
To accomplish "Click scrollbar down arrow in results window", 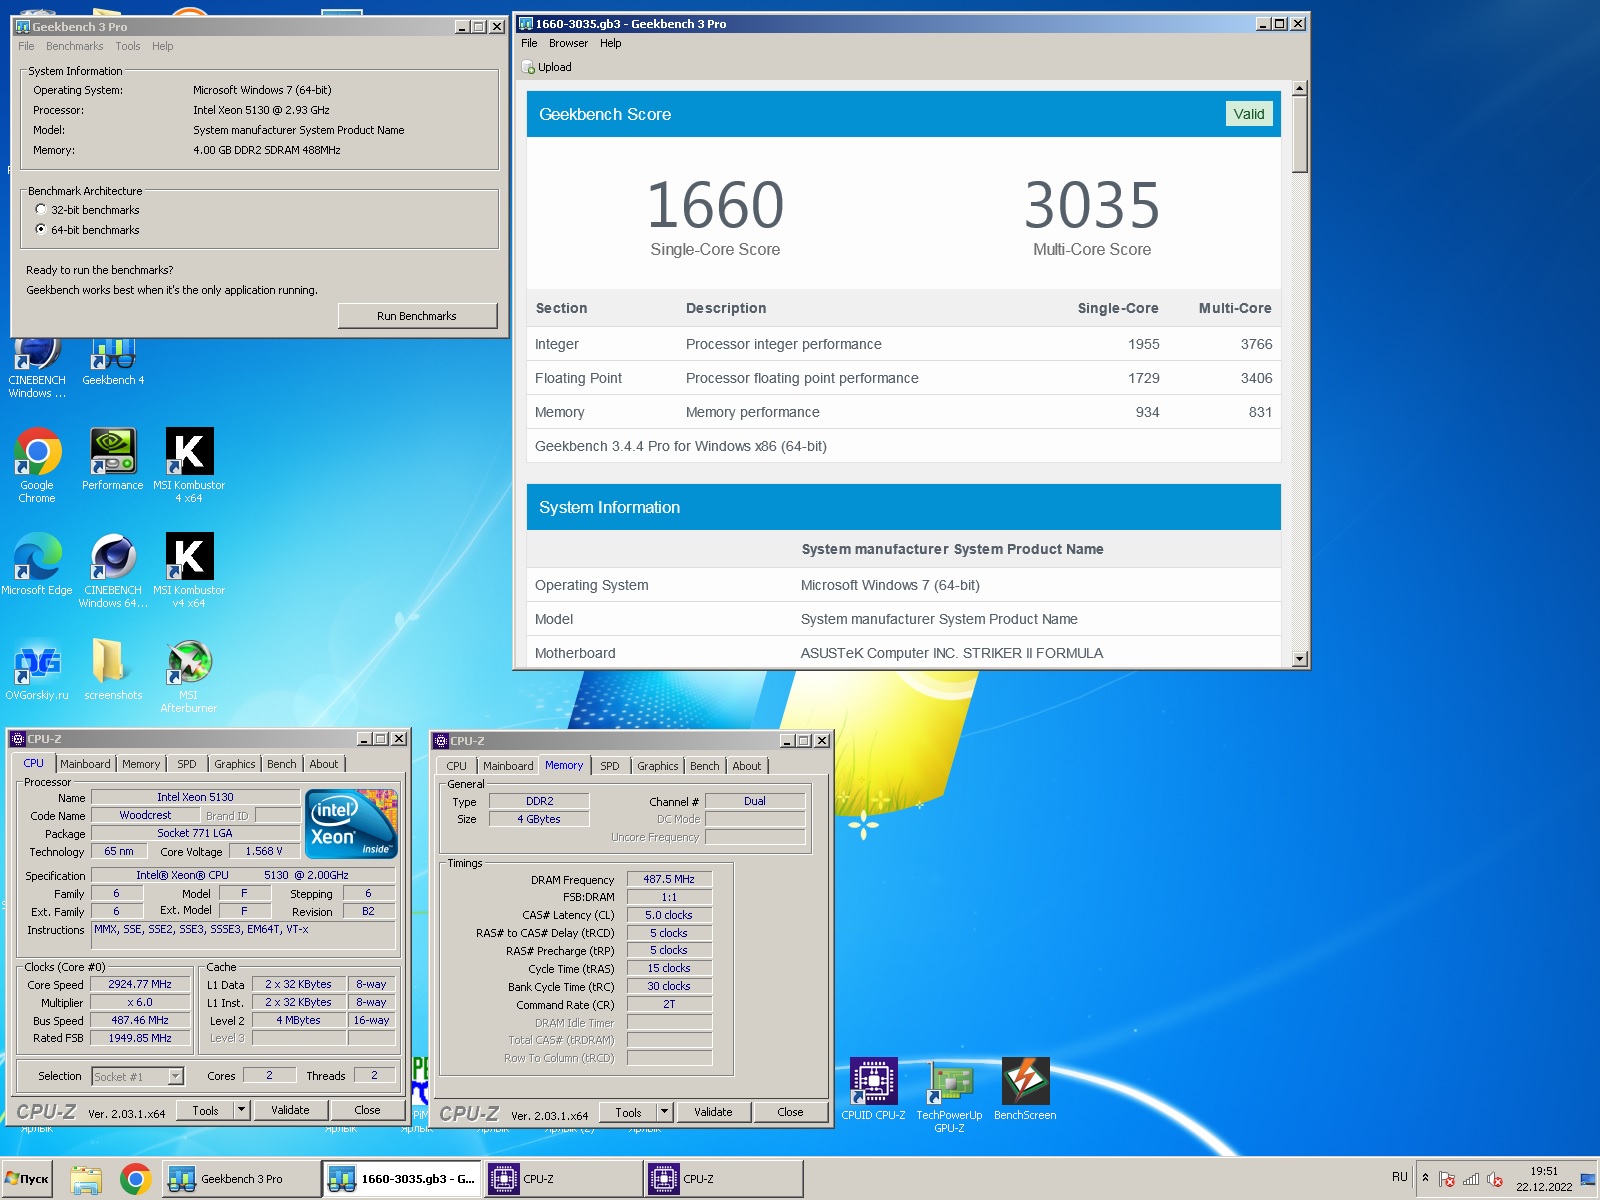I will [x=1299, y=659].
